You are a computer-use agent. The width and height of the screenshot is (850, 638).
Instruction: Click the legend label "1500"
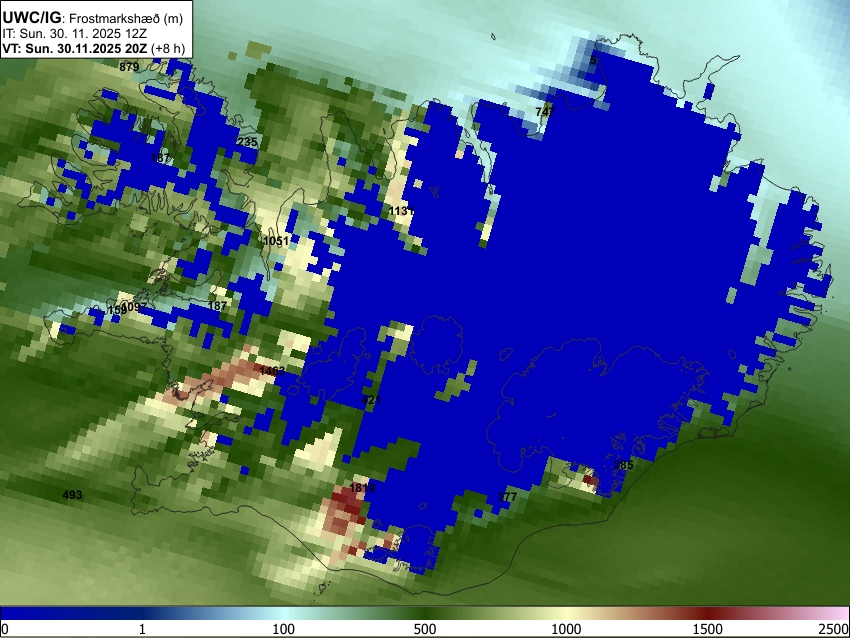coord(707,629)
